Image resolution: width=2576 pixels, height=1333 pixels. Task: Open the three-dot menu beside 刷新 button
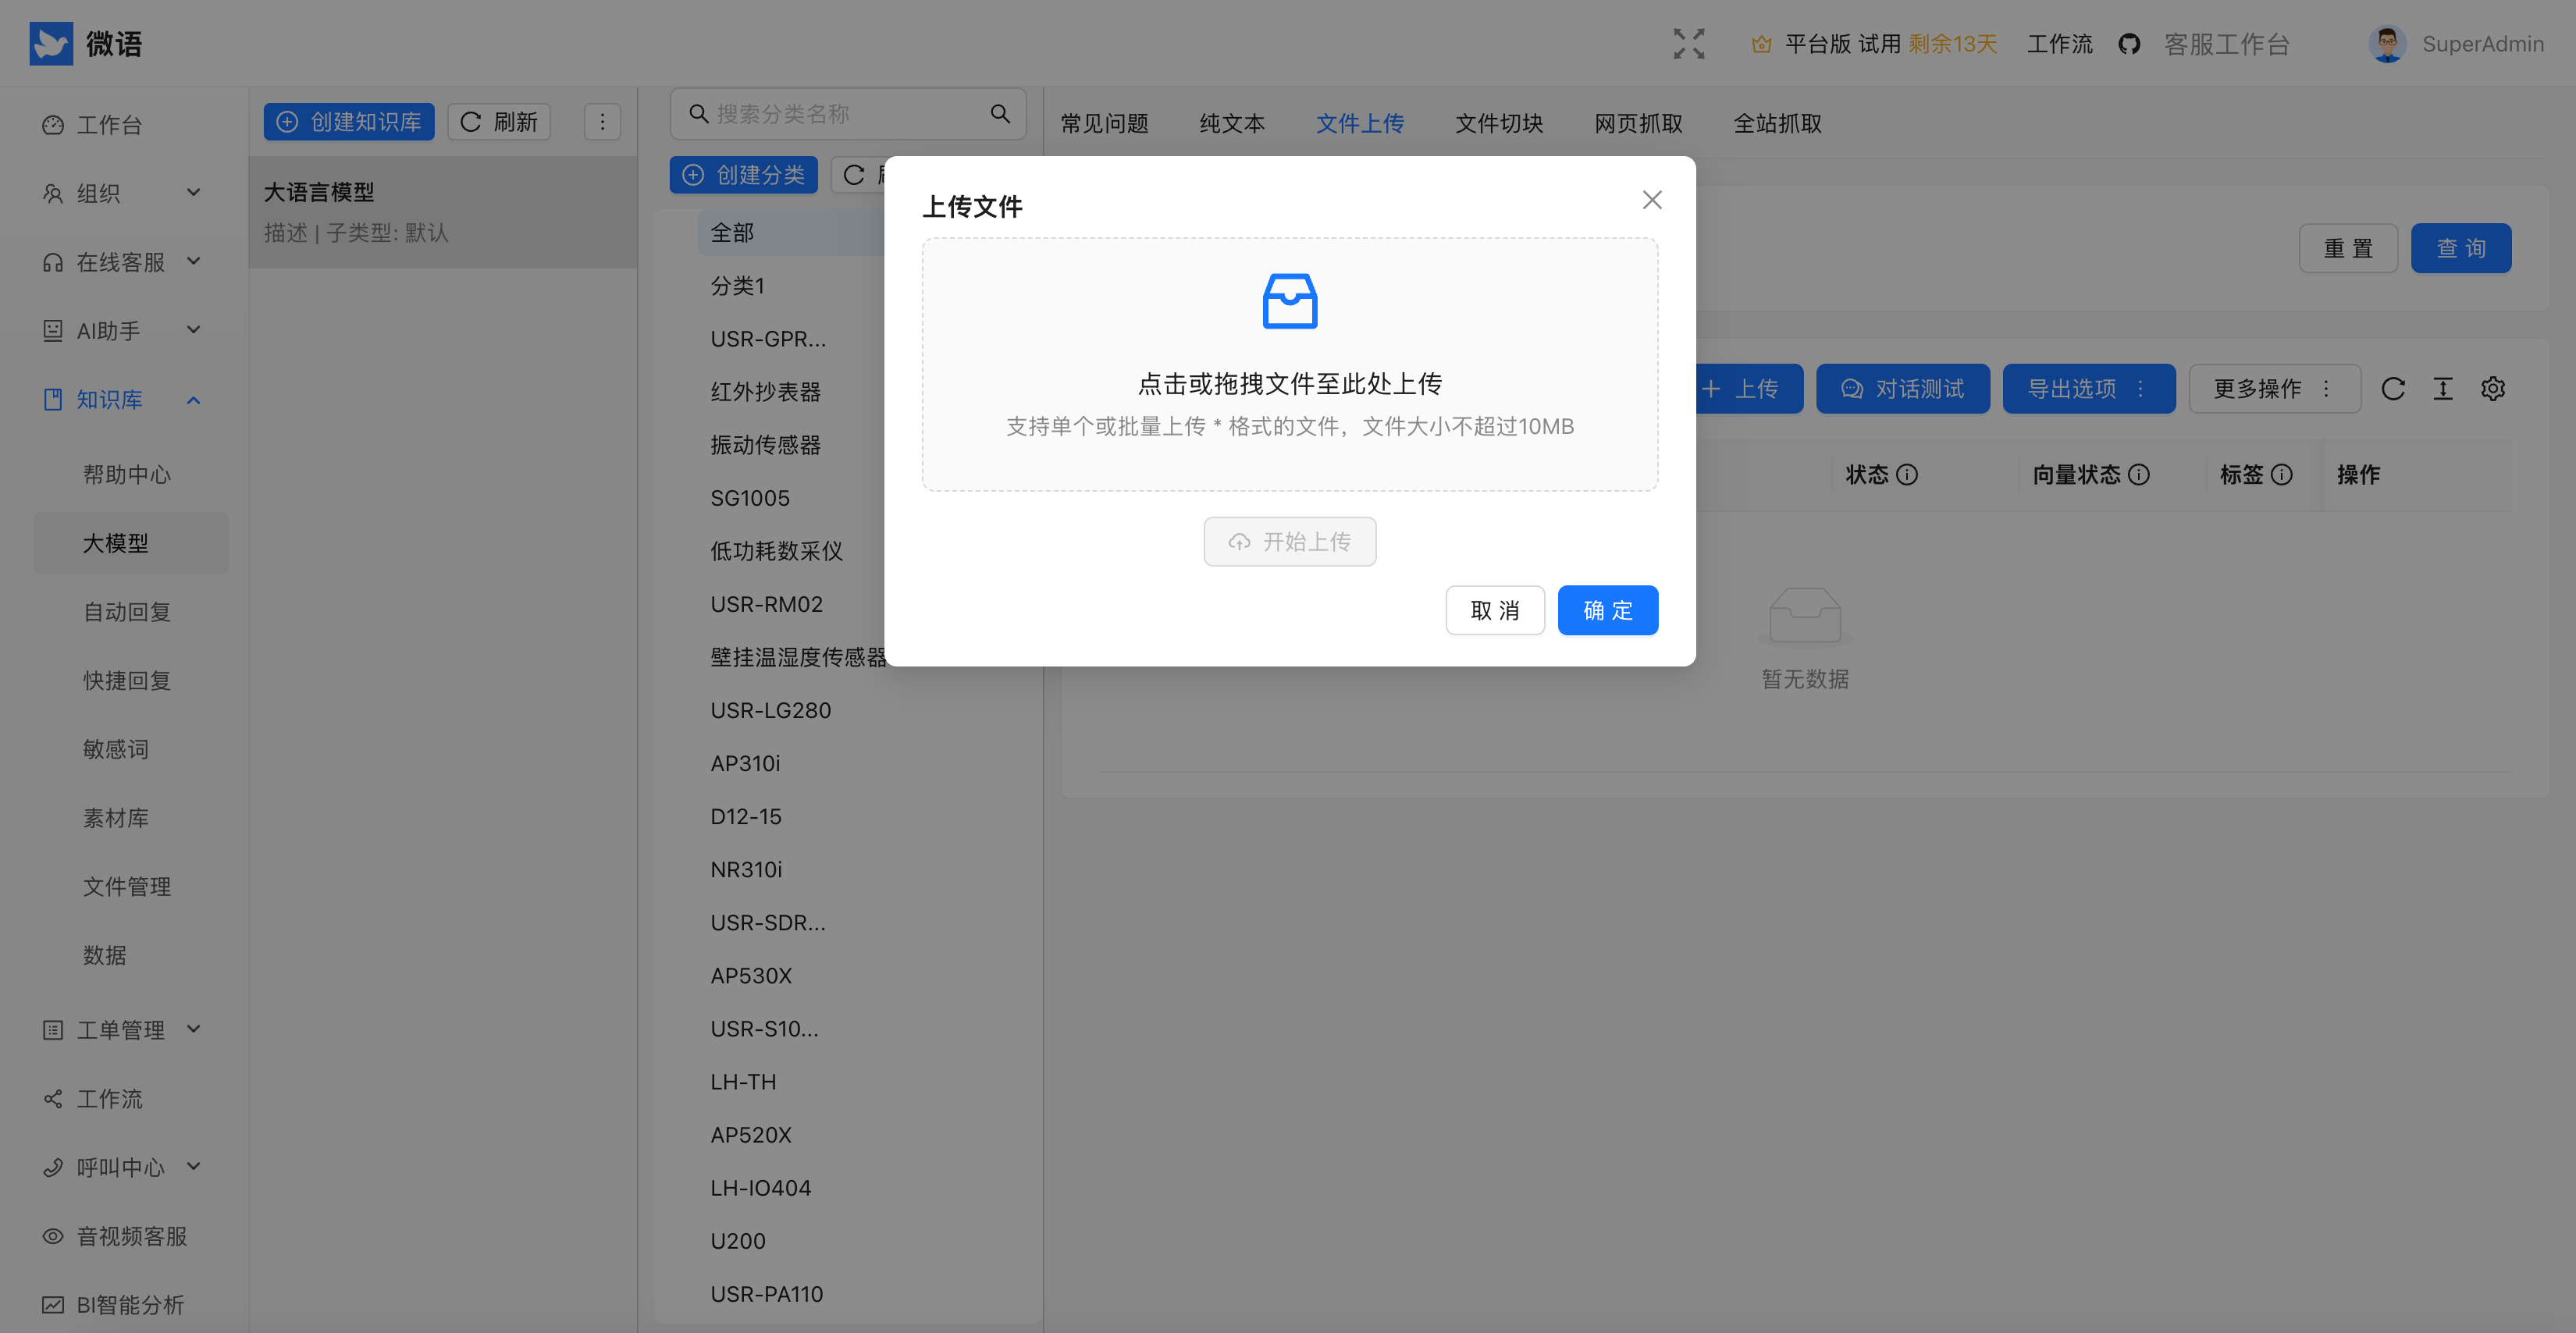point(602,121)
